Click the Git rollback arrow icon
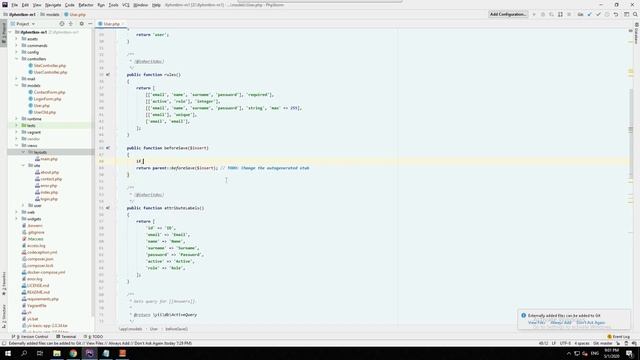 616,14
